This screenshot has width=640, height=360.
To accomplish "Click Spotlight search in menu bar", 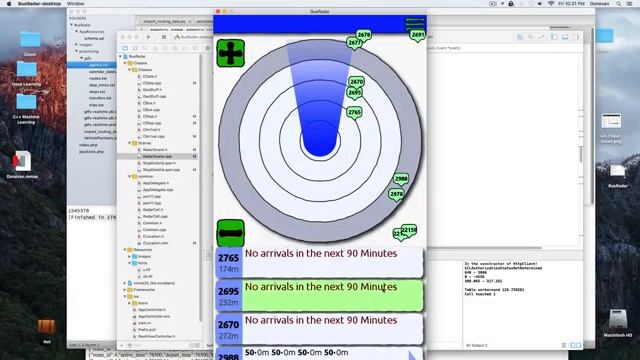I will pyautogui.click(x=619, y=4).
